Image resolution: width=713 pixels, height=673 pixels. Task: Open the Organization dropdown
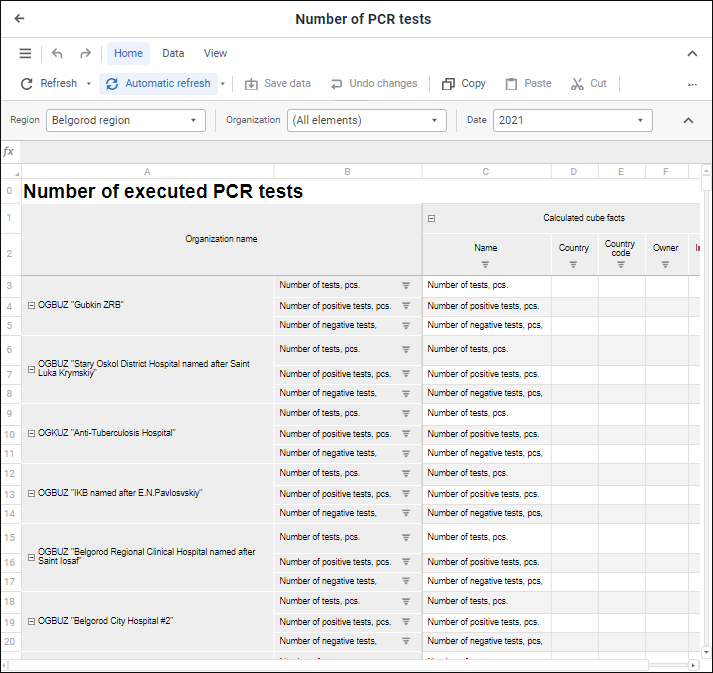click(366, 120)
